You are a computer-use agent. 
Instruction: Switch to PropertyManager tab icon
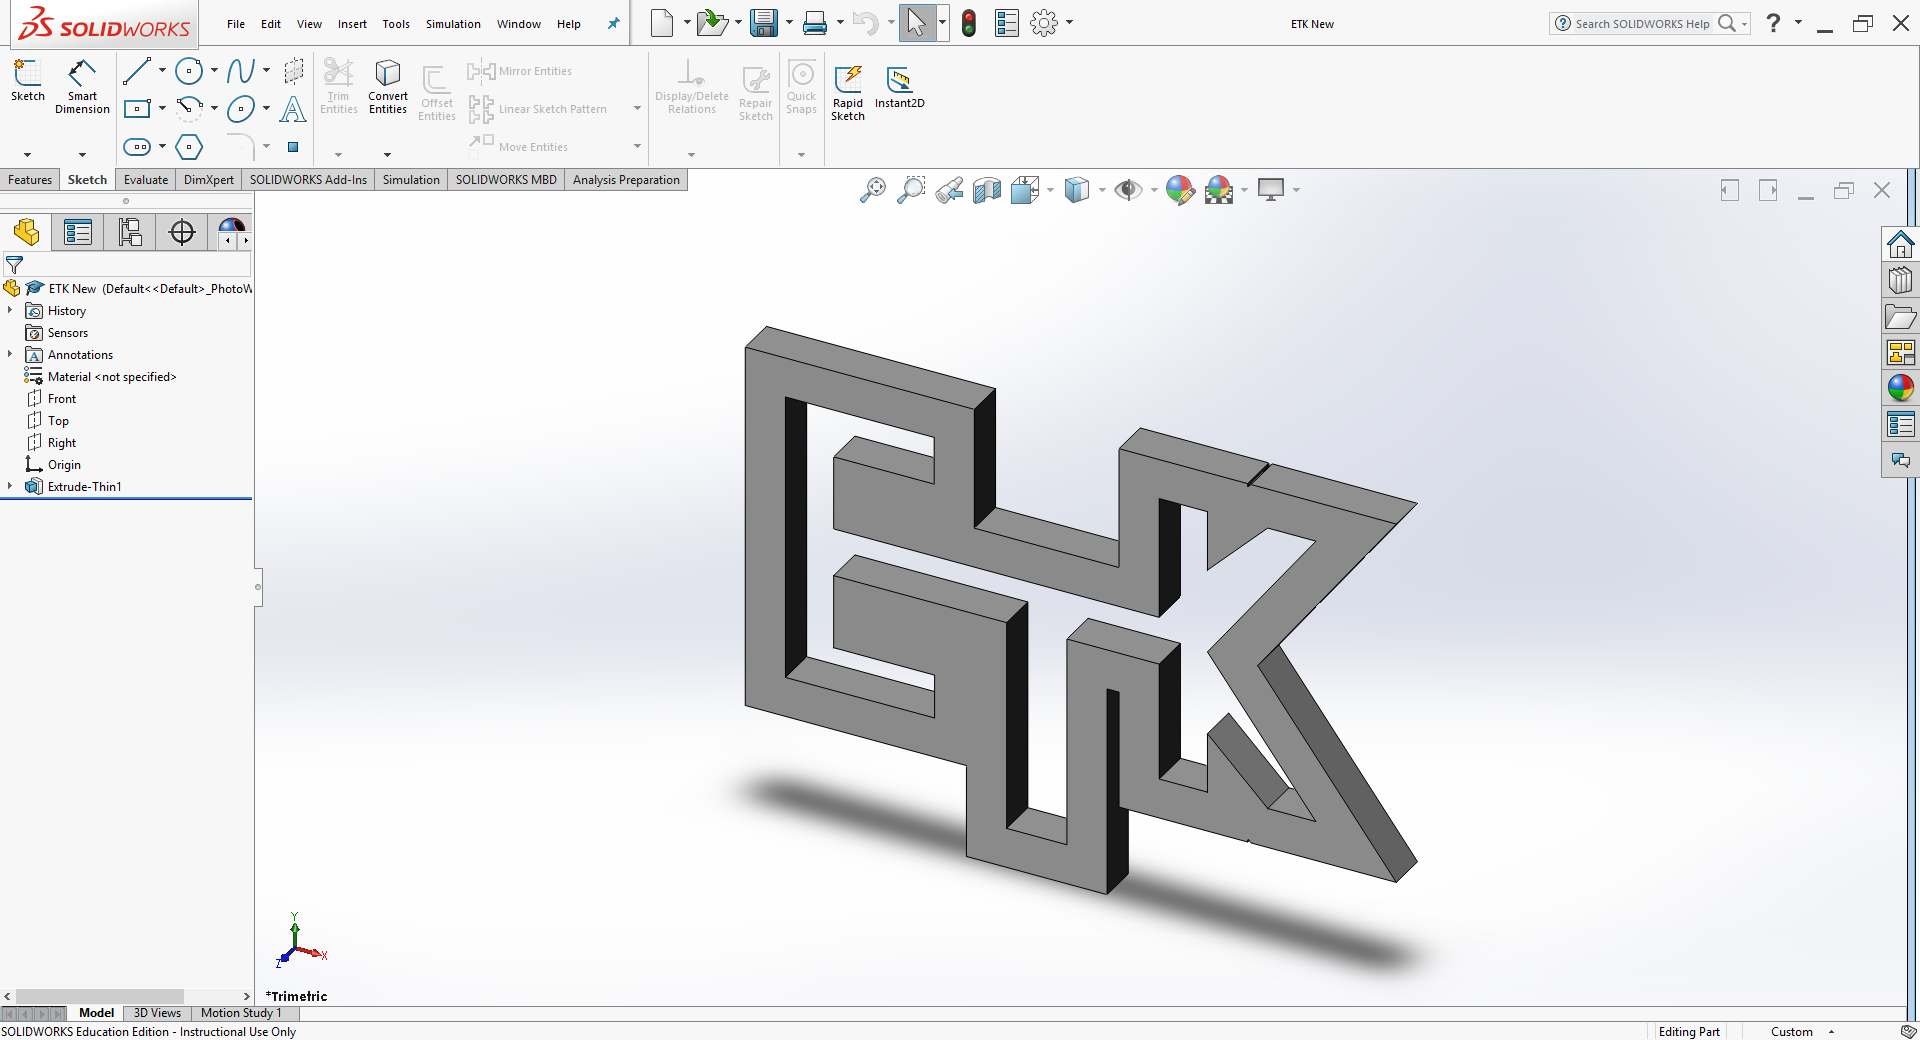[78, 232]
